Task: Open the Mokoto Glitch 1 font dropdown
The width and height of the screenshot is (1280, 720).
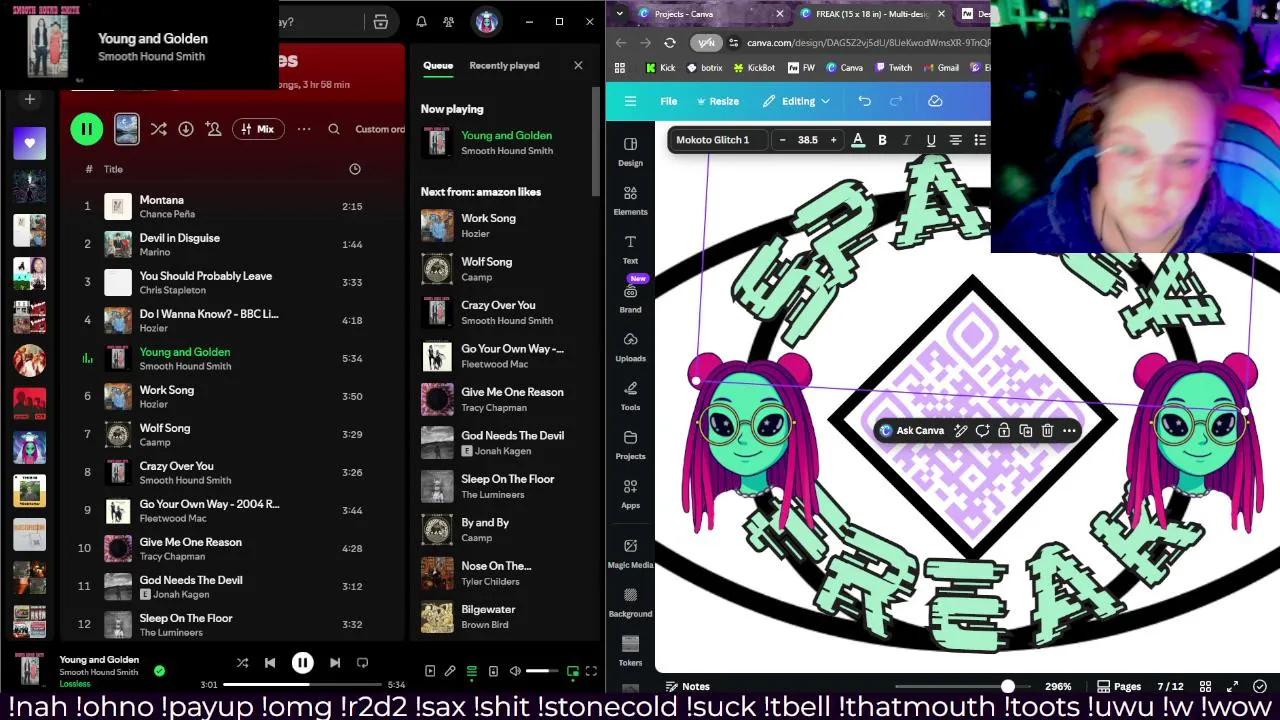Action: point(718,140)
